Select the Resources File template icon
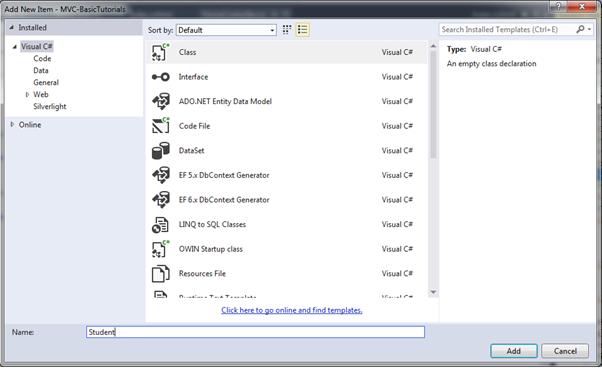The height and width of the screenshot is (368, 602). click(x=160, y=274)
